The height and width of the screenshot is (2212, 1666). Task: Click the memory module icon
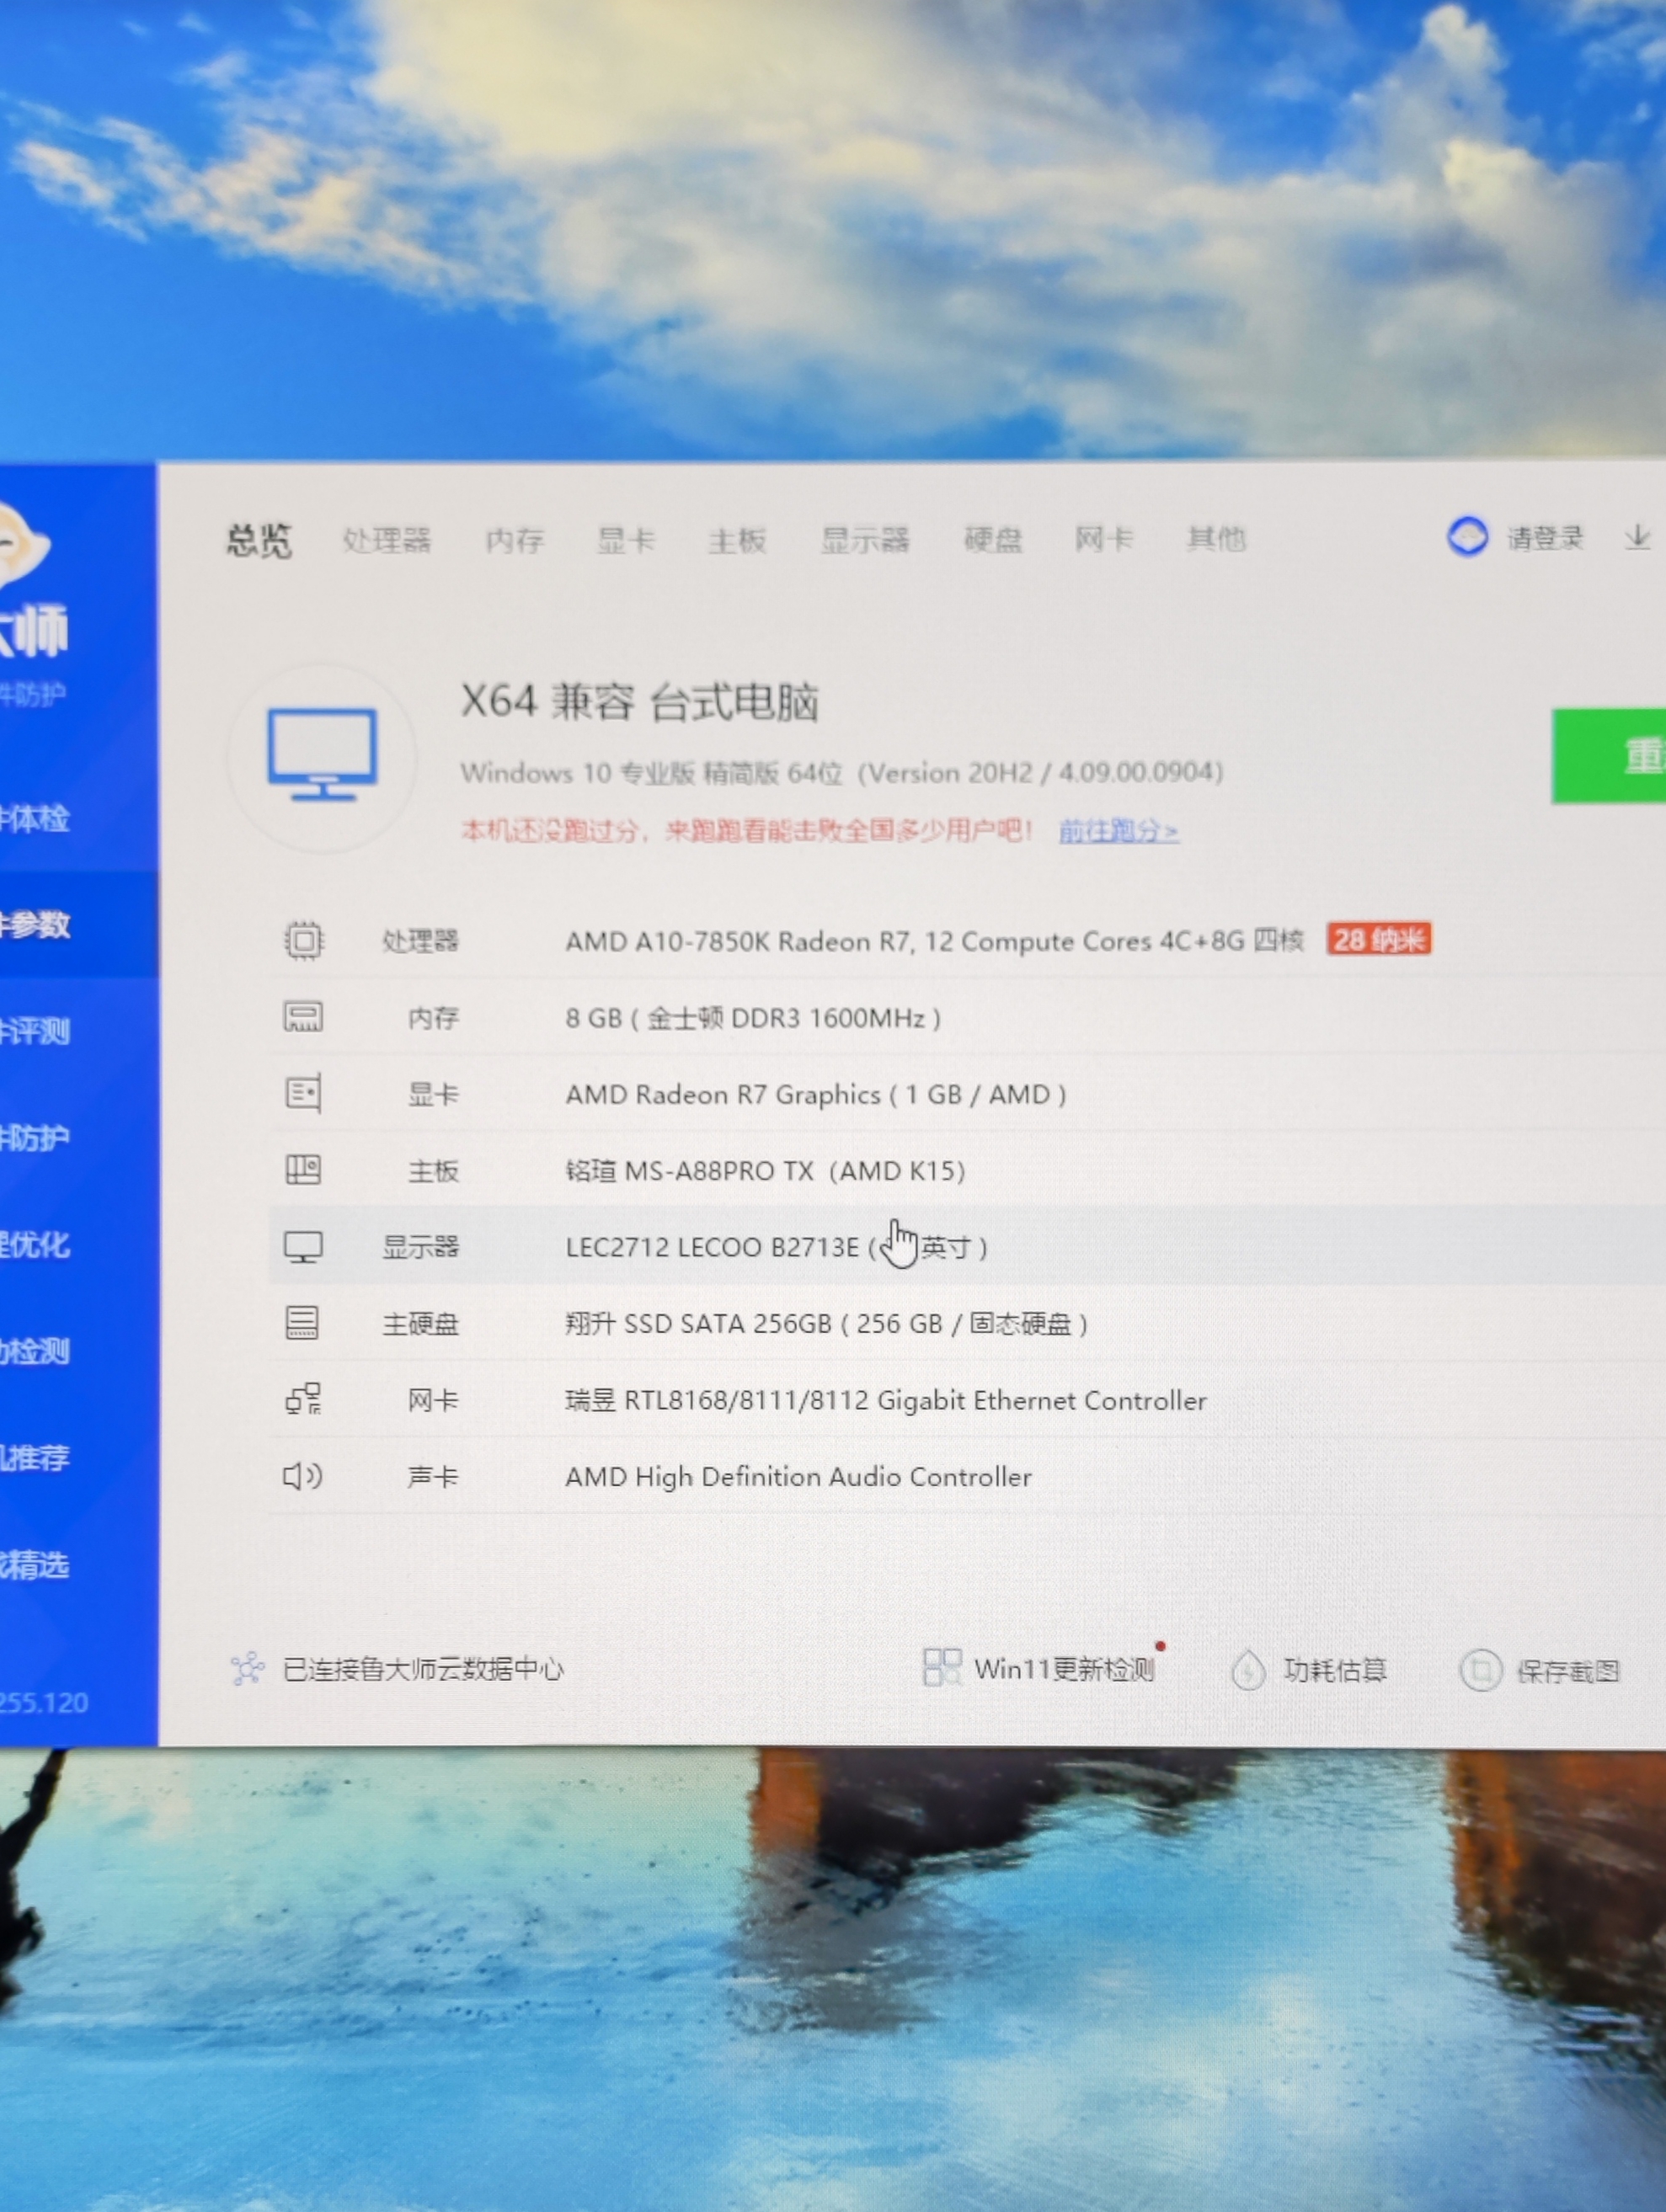(x=303, y=1017)
